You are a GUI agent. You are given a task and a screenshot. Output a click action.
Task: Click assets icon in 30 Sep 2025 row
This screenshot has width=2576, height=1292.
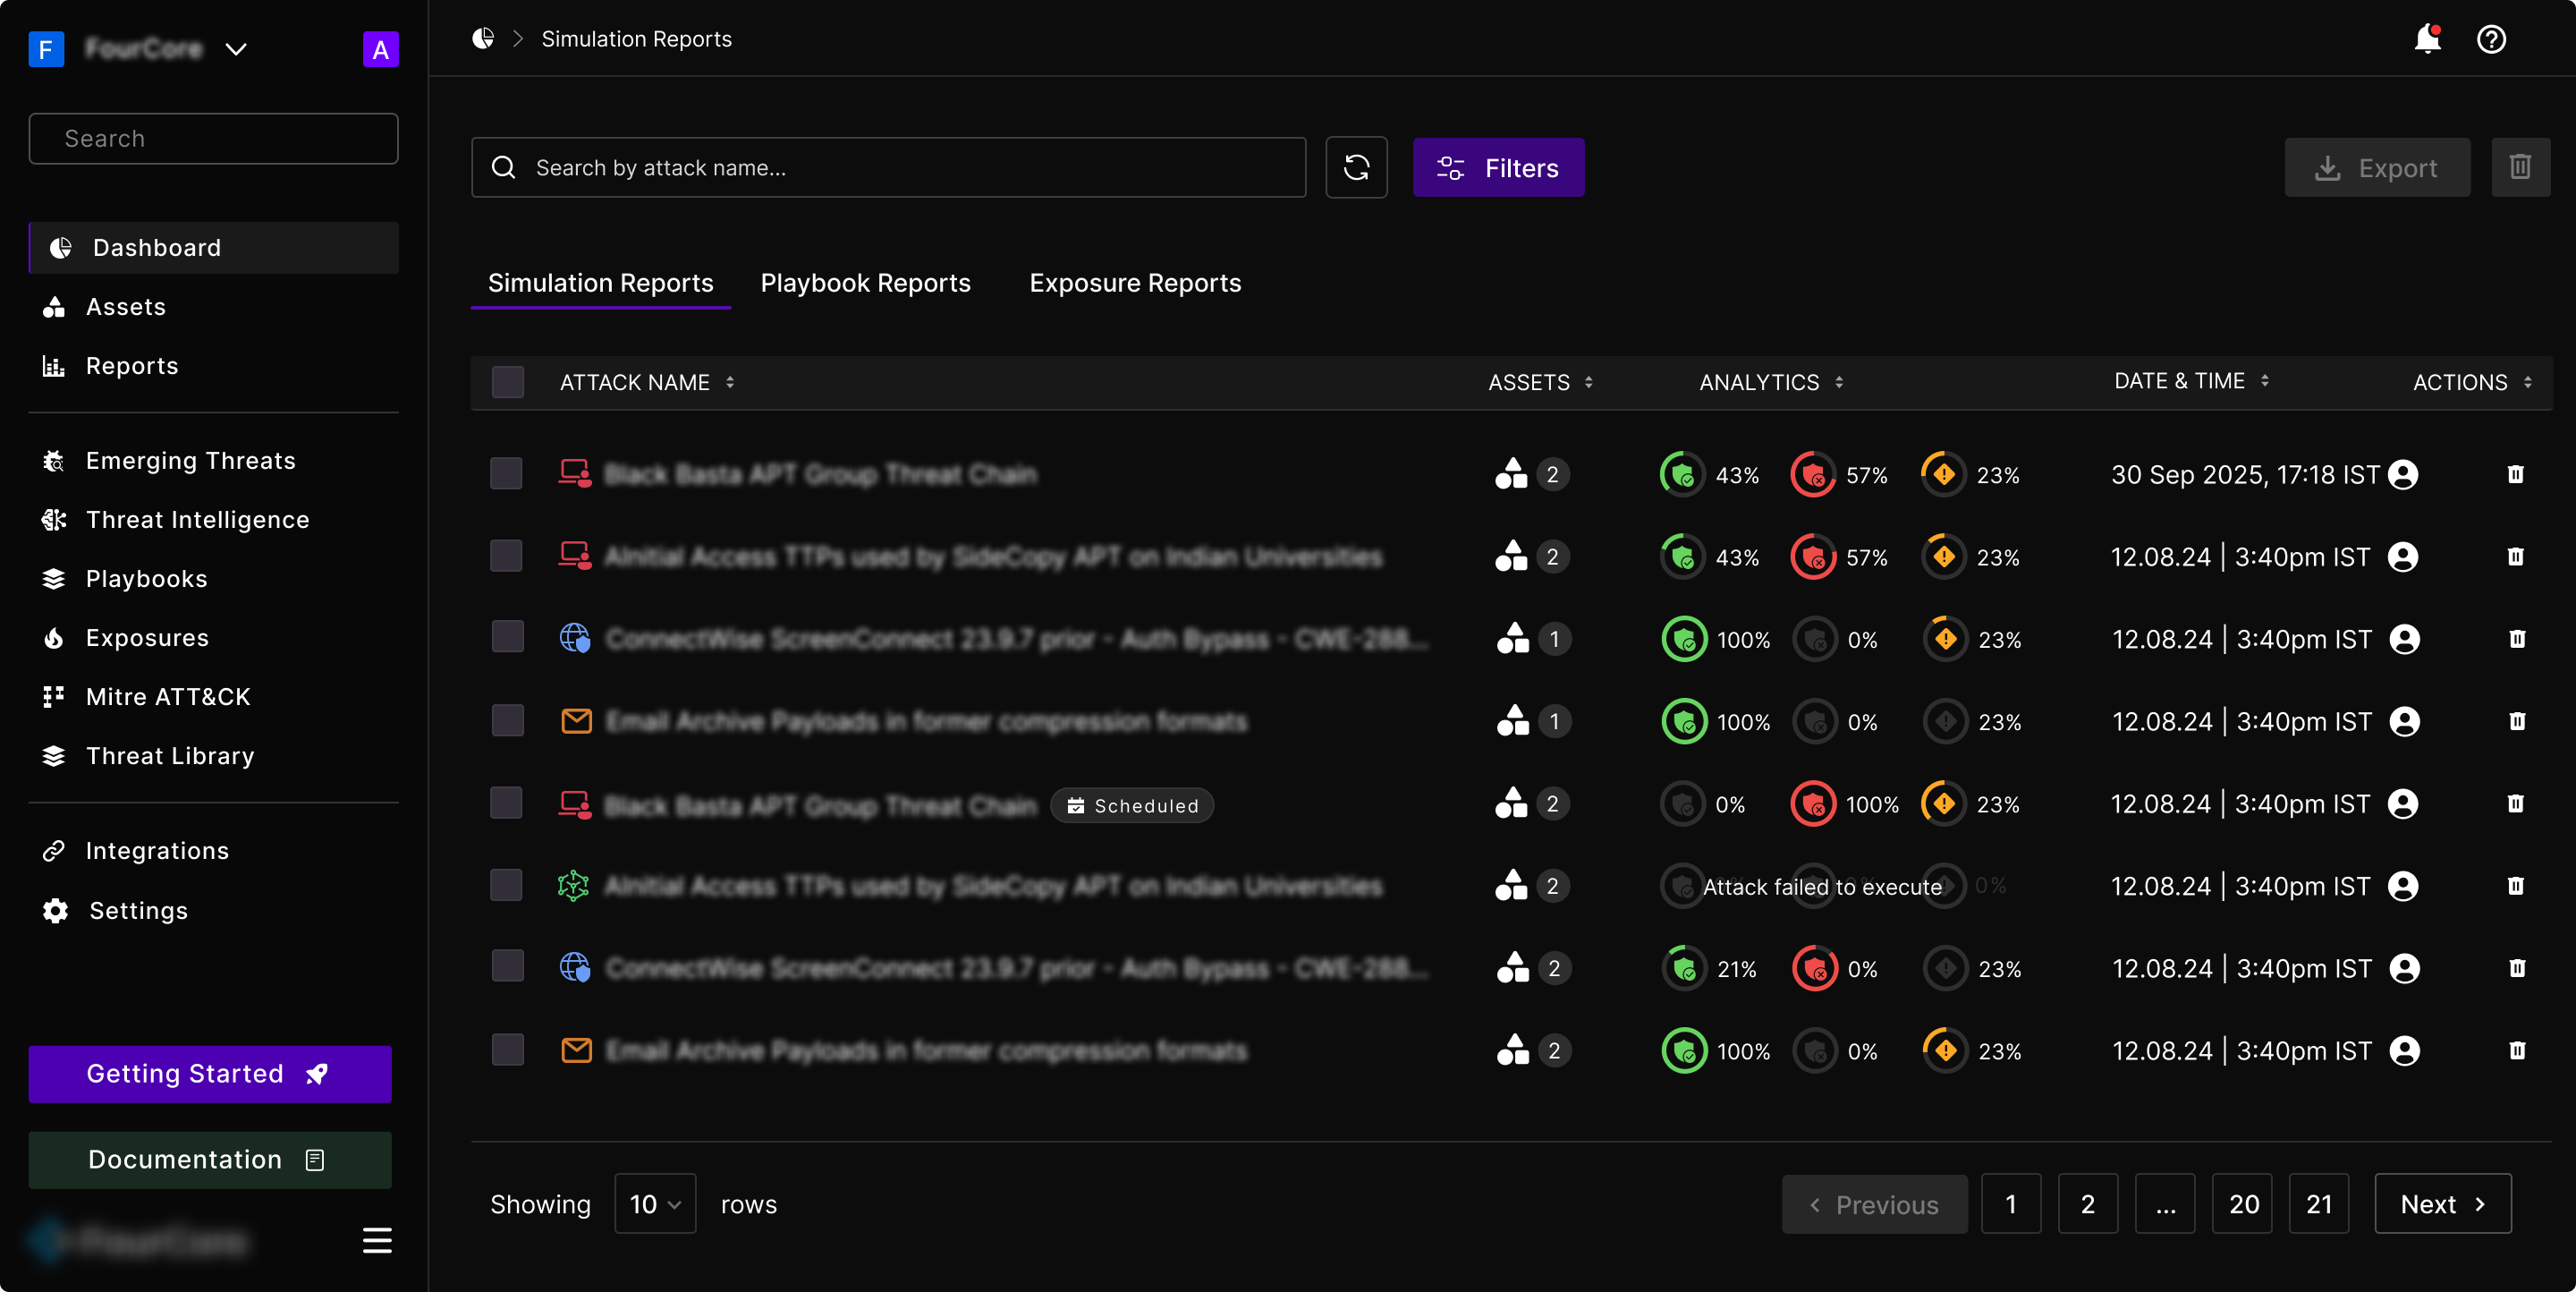(x=1511, y=474)
